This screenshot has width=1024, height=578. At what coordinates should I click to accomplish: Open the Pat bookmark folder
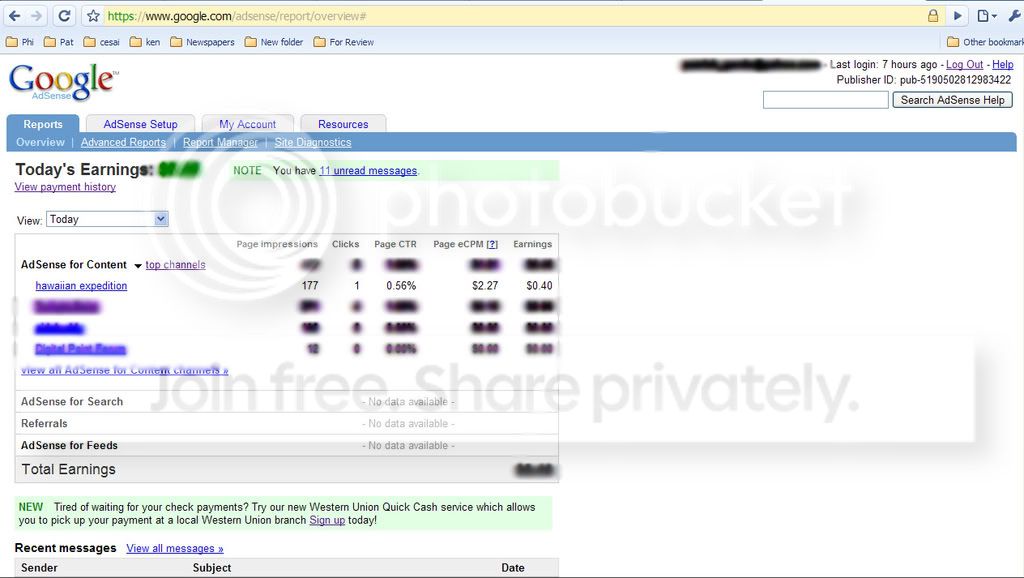click(x=59, y=42)
